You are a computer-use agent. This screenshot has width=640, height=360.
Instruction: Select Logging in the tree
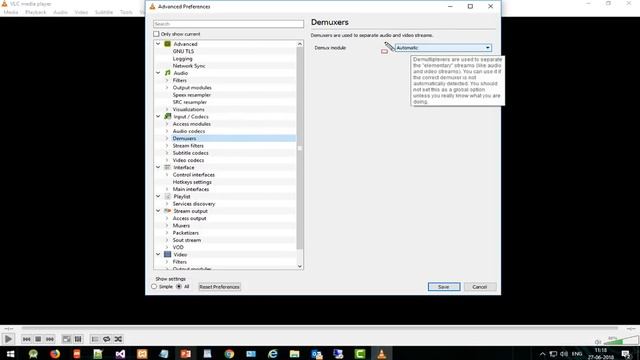pos(182,58)
